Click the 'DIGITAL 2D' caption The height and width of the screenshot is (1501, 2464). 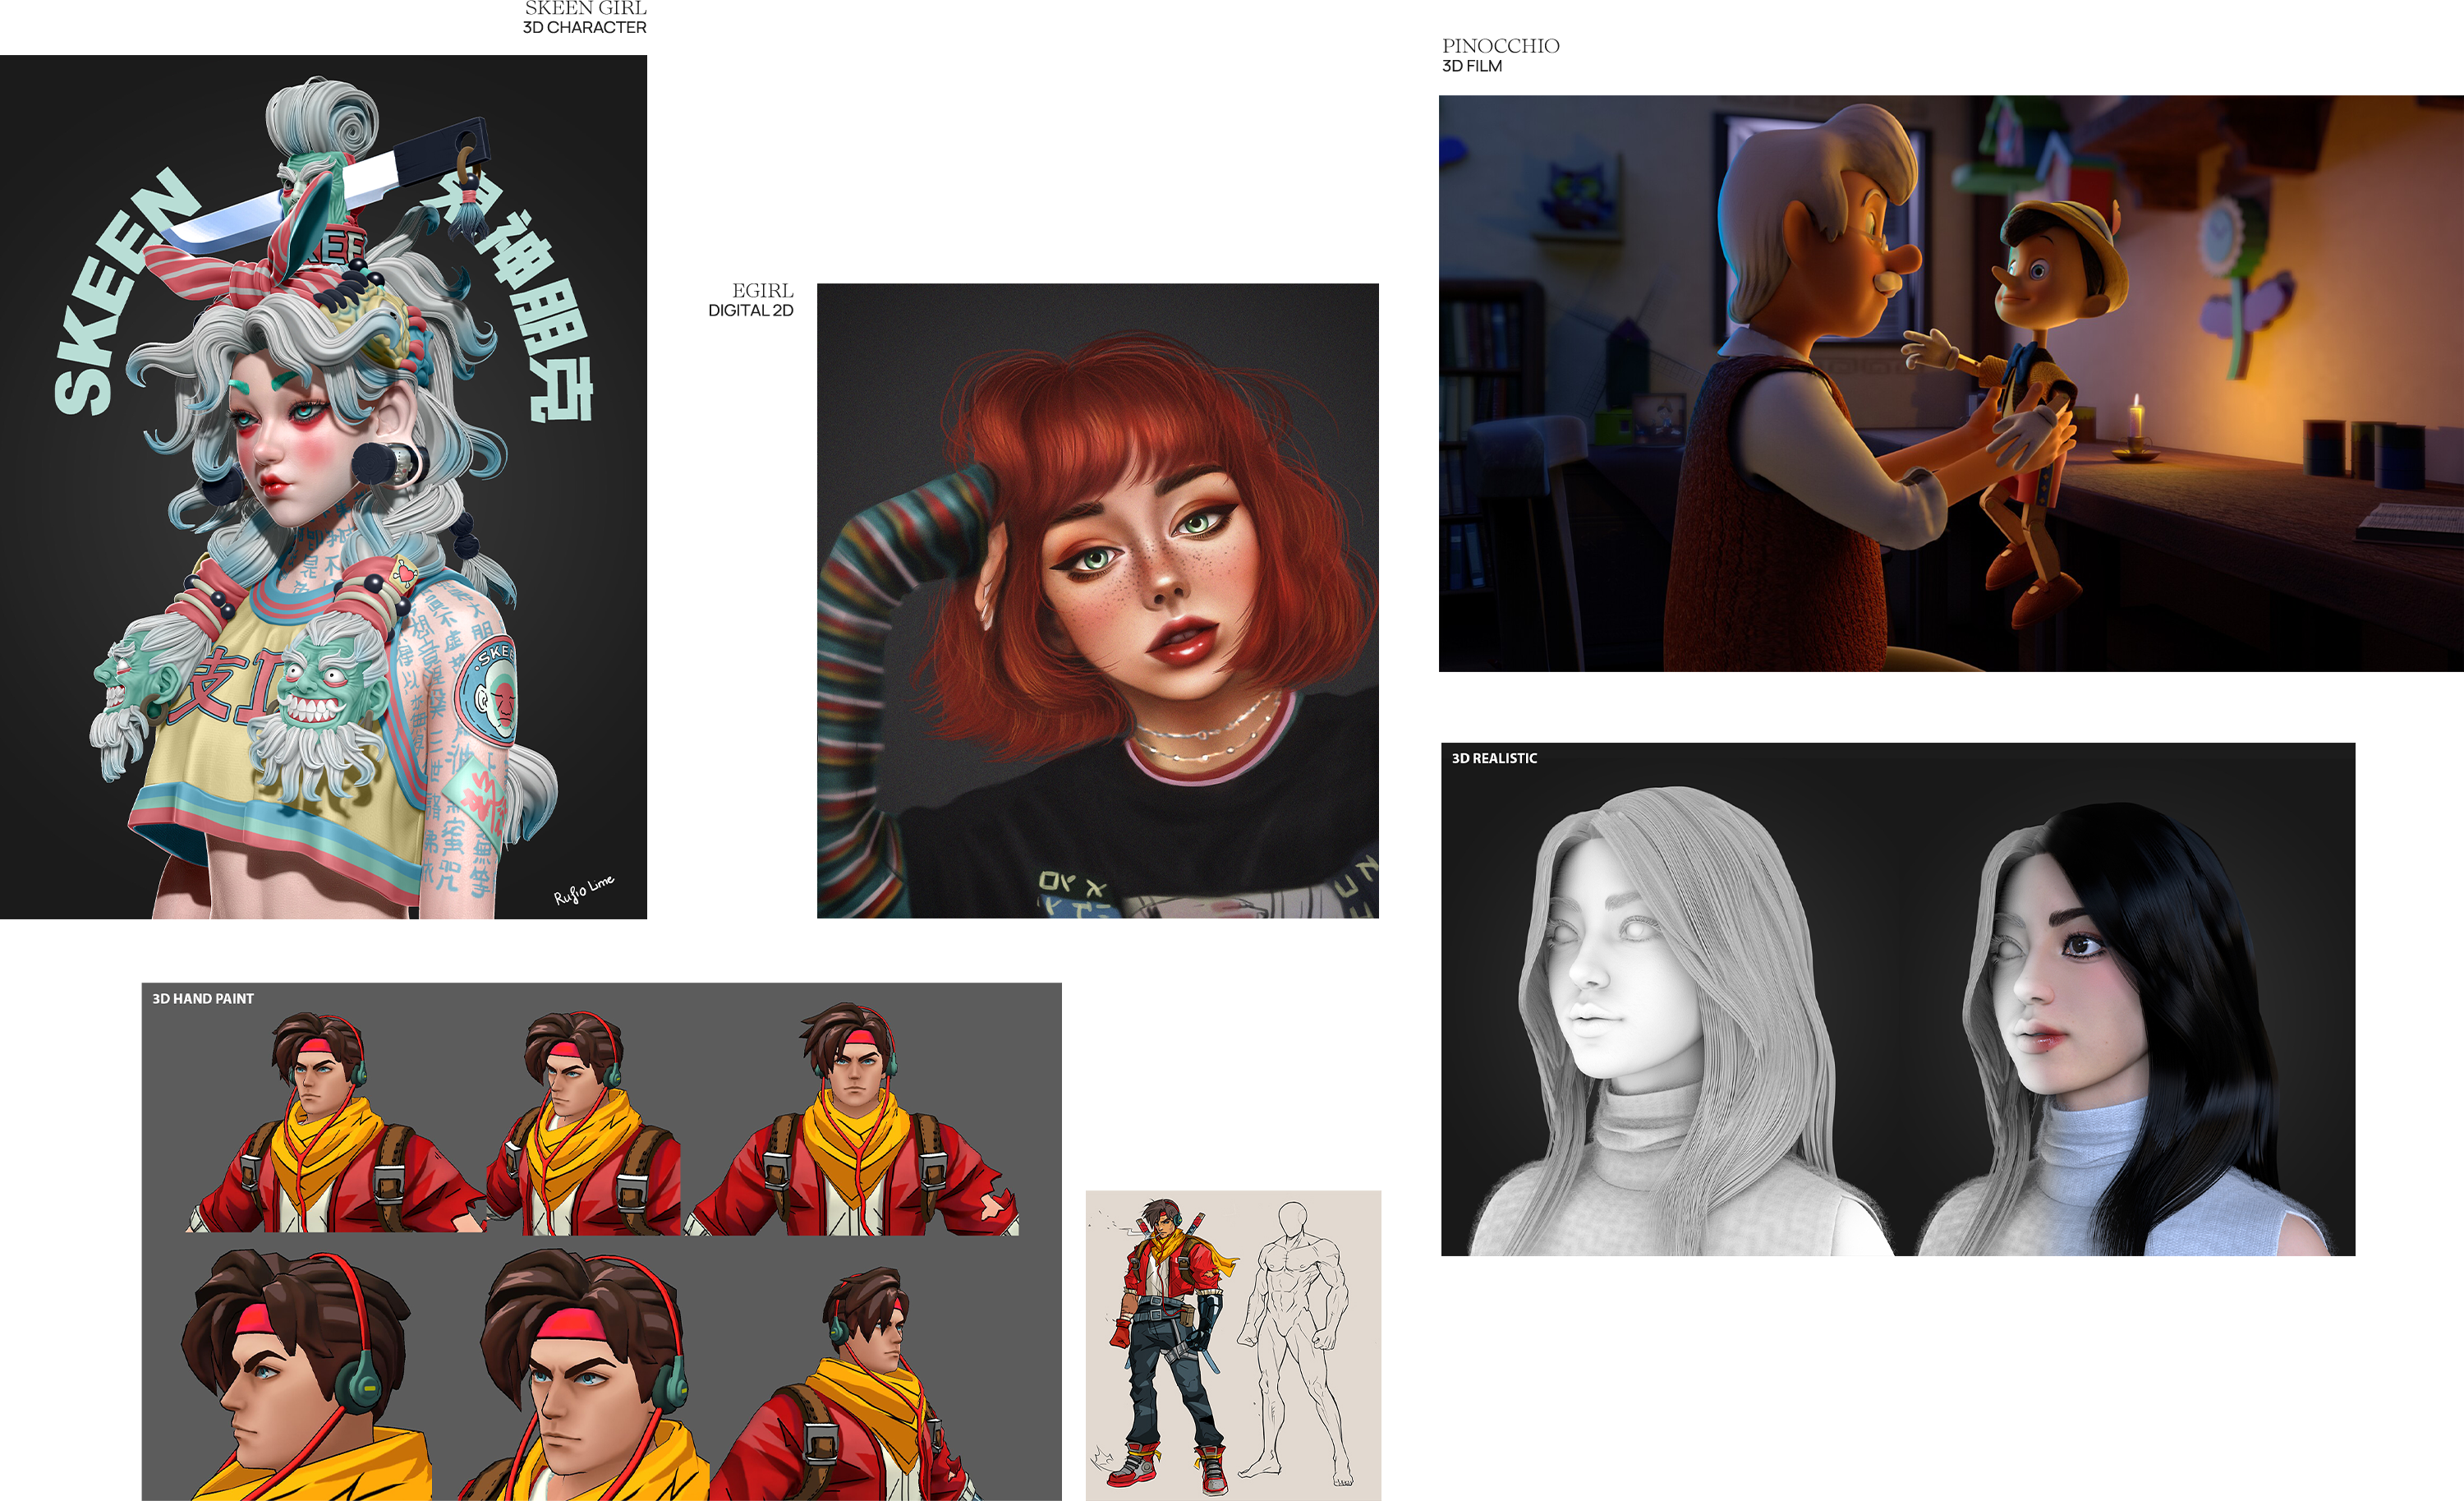coord(751,311)
